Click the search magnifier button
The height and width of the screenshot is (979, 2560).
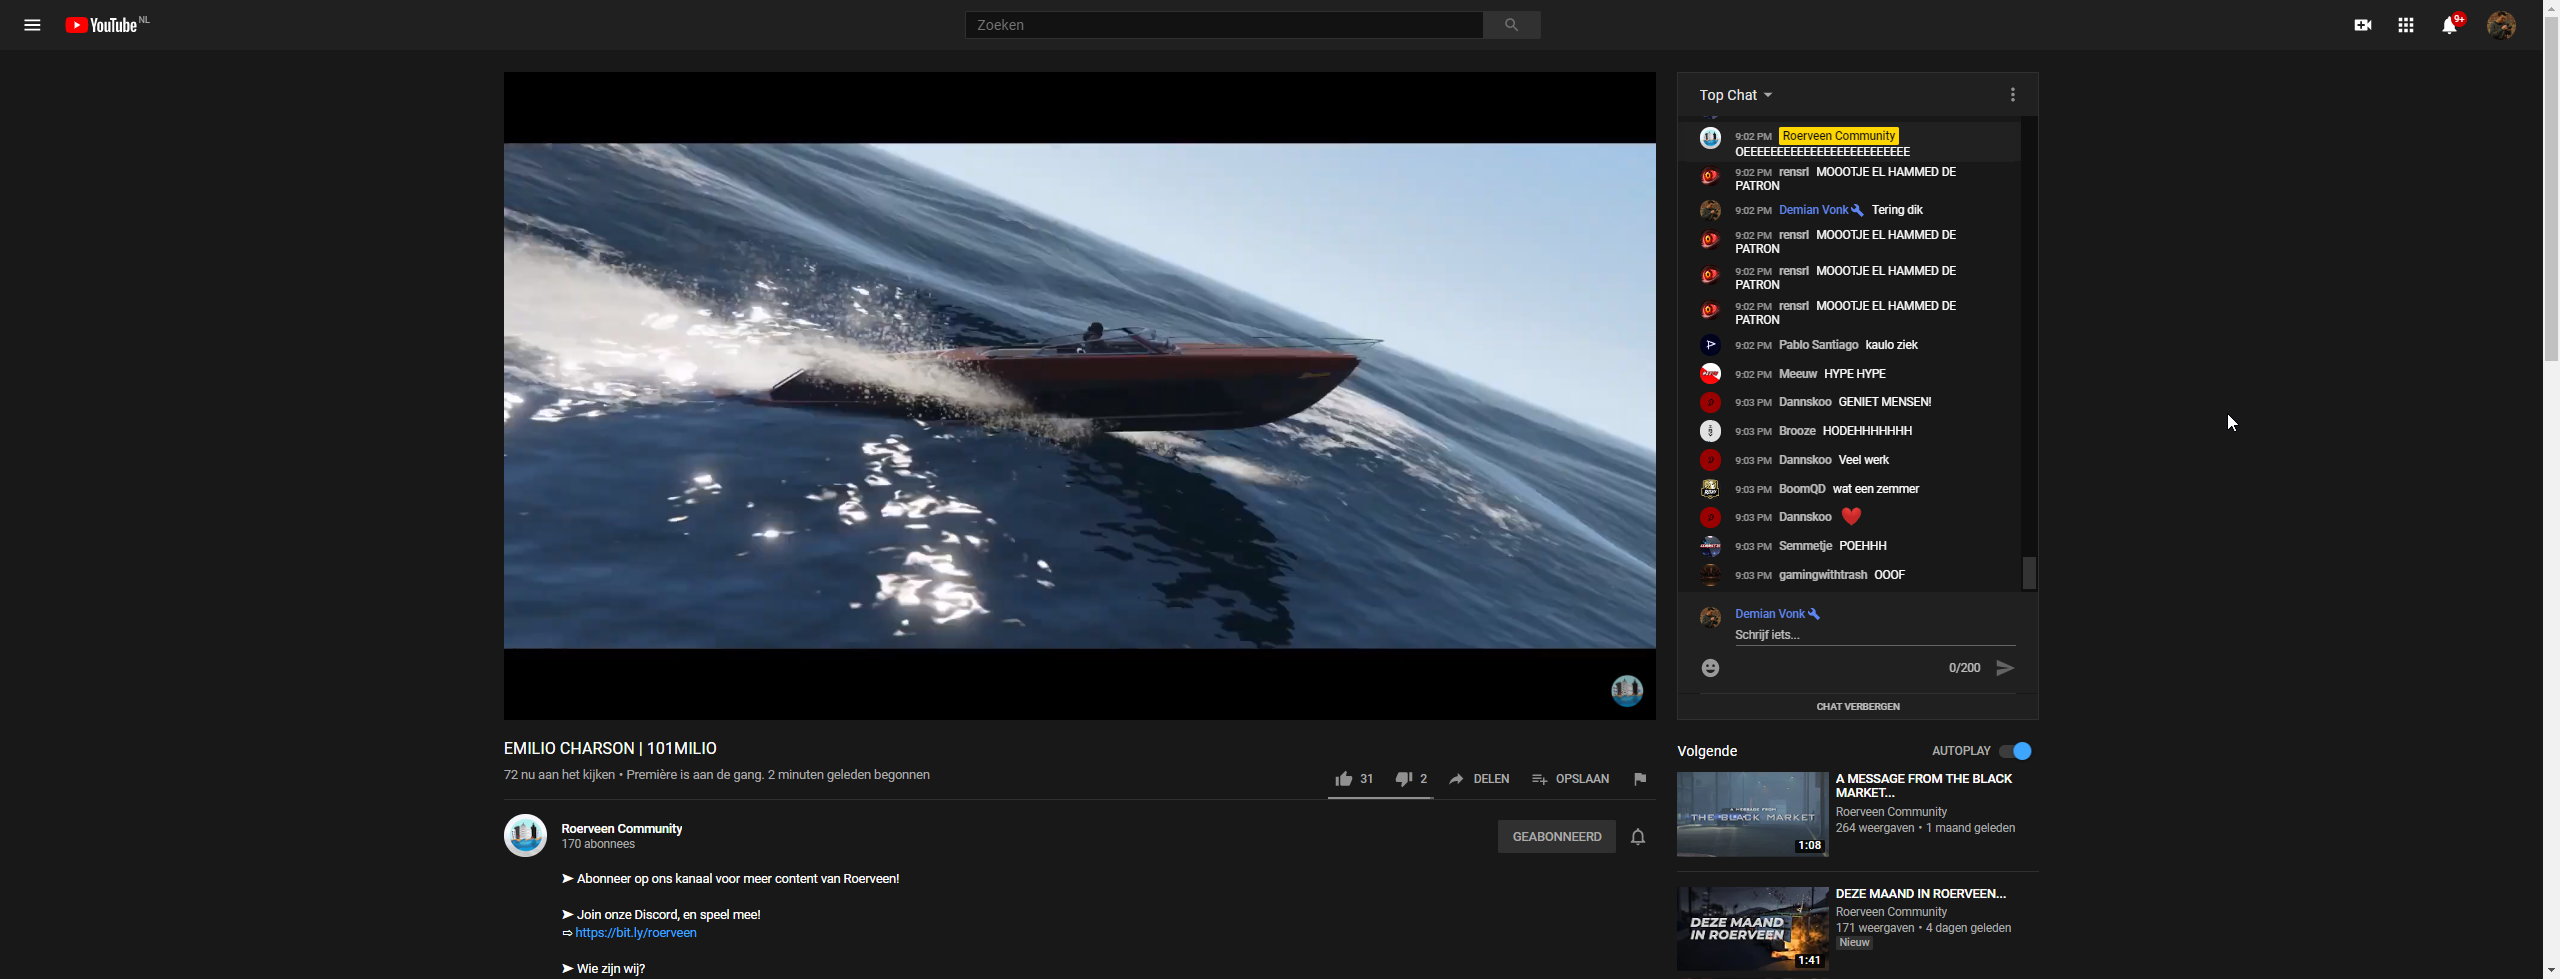[x=1511, y=25]
